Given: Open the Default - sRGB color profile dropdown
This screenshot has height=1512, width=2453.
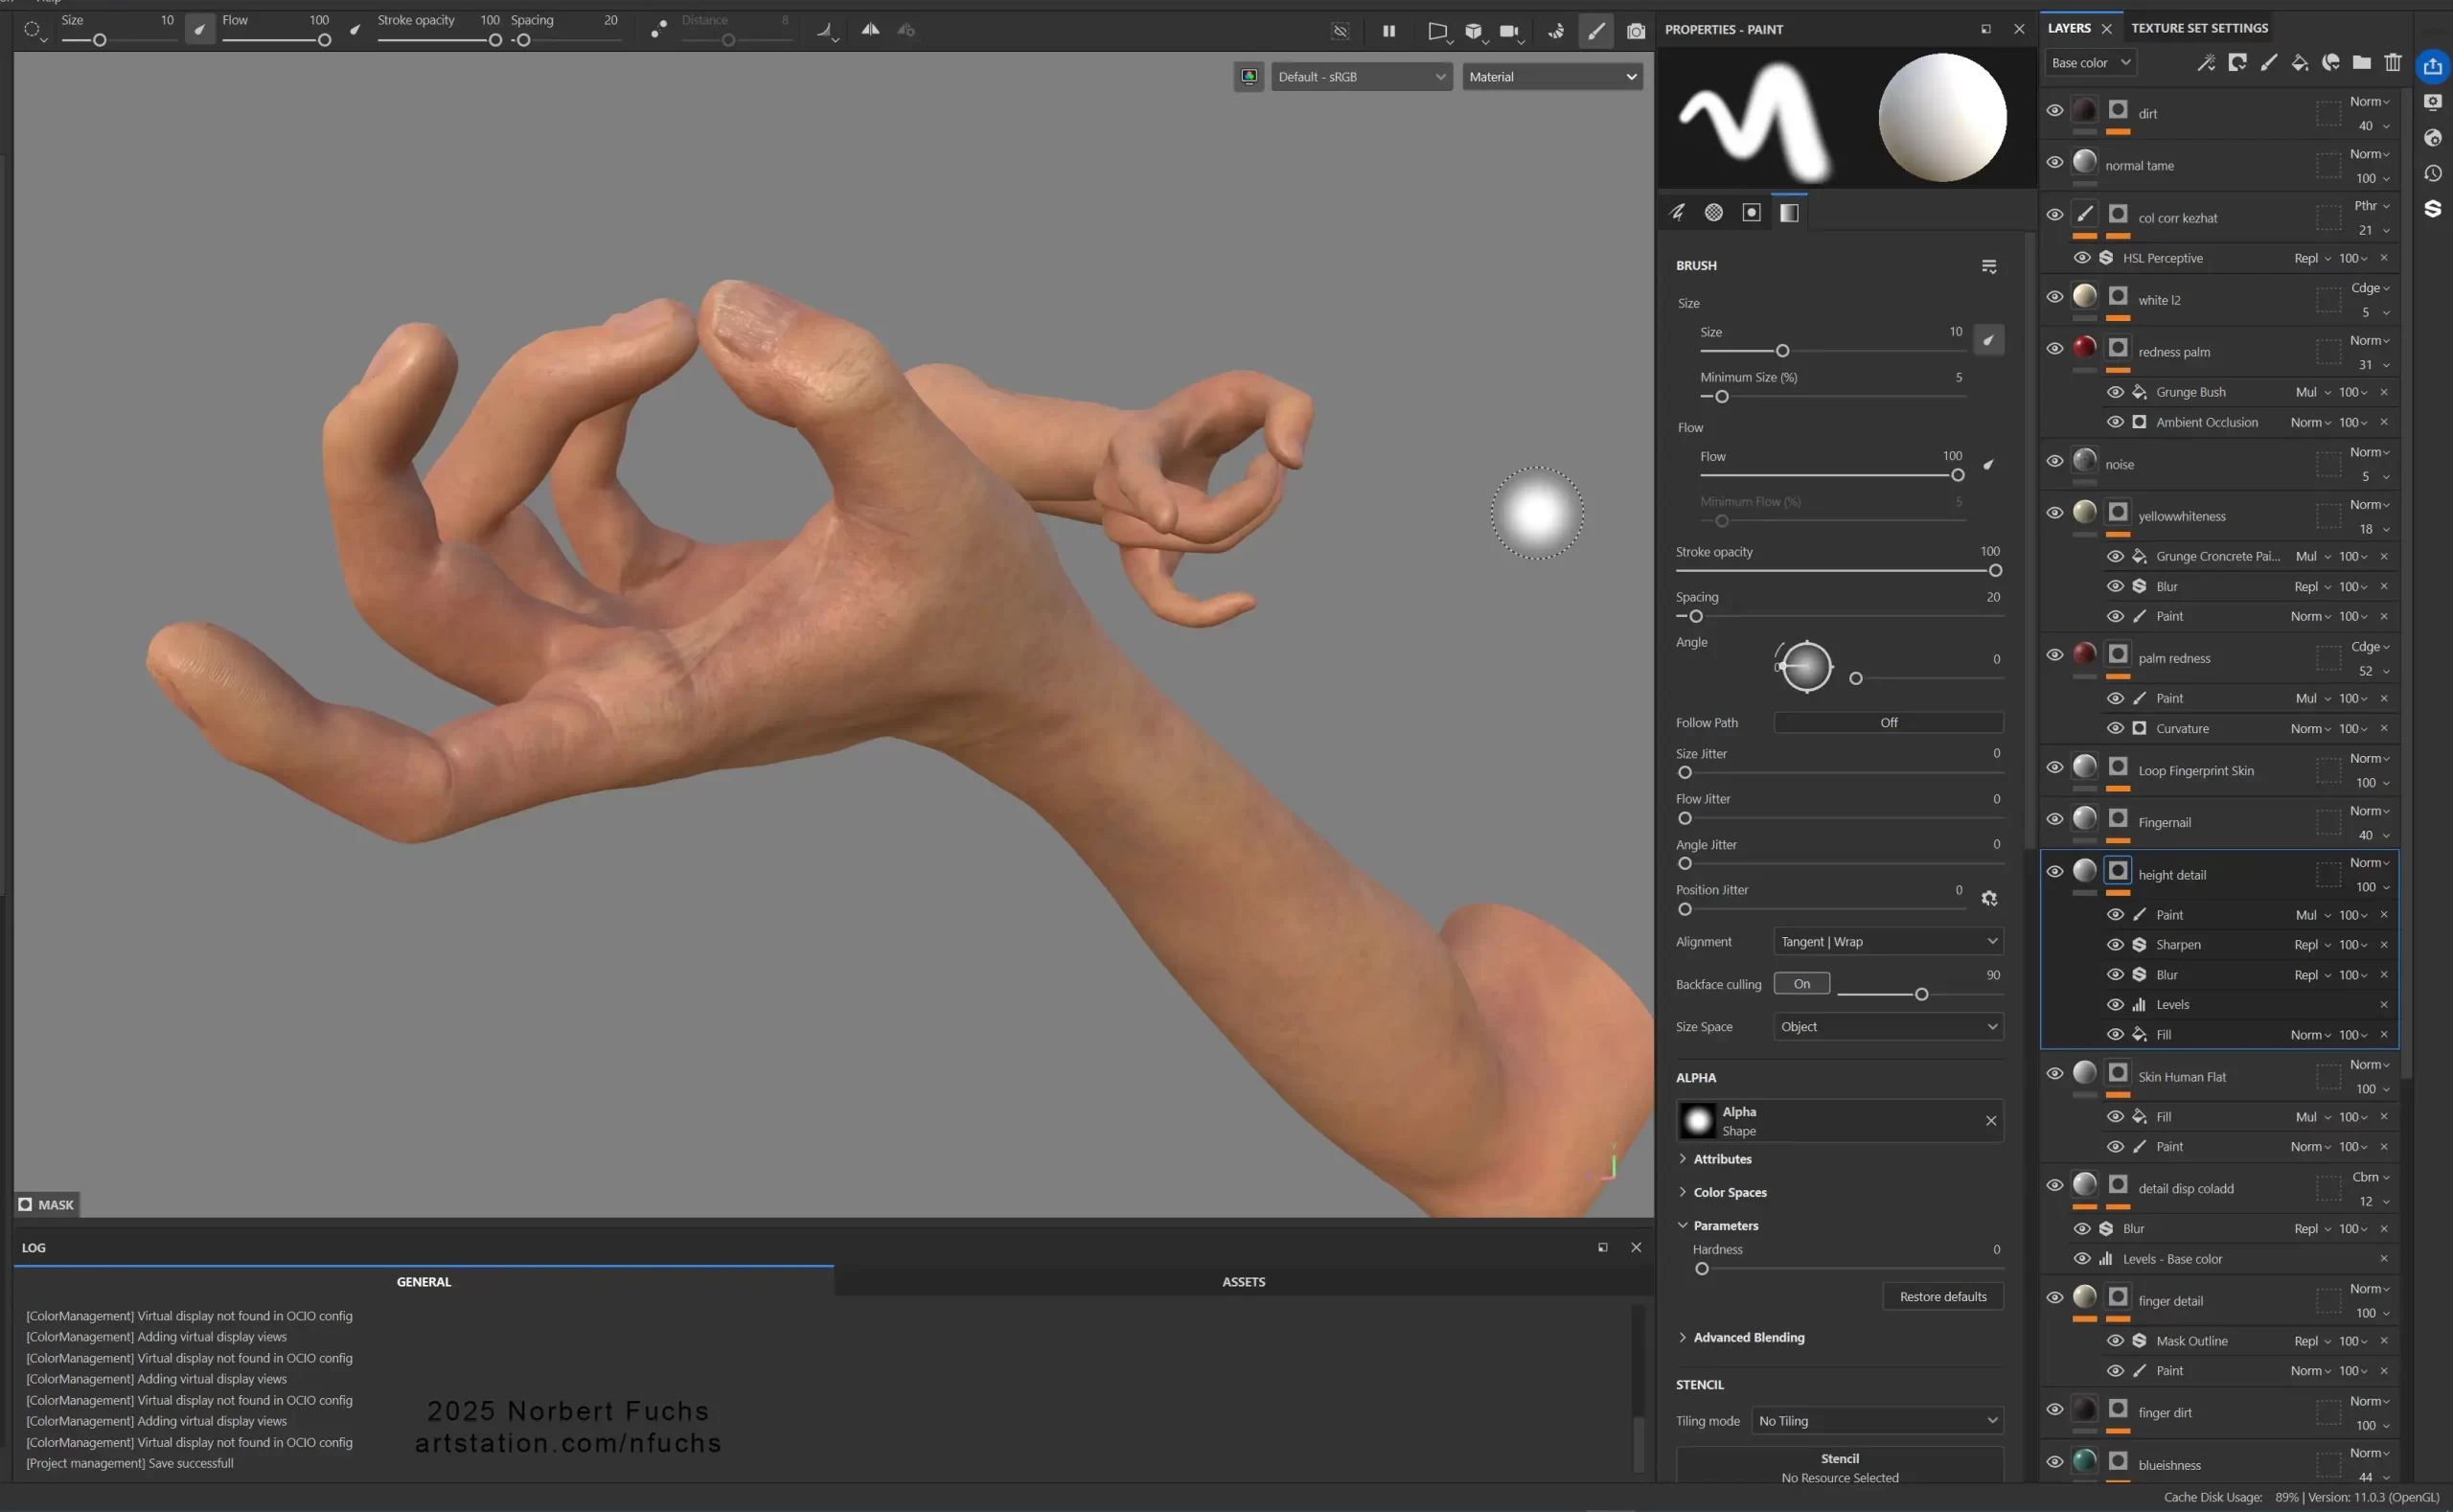Looking at the screenshot, I should tap(1360, 76).
